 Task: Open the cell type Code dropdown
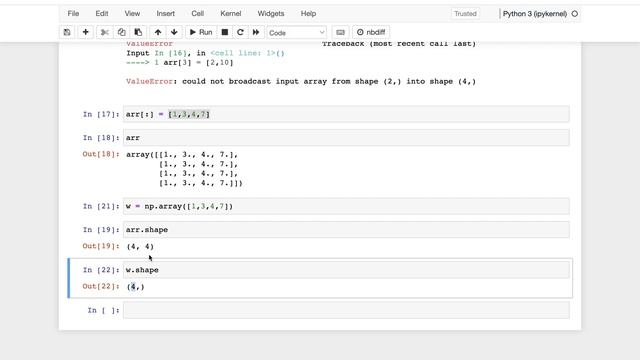coord(296,33)
